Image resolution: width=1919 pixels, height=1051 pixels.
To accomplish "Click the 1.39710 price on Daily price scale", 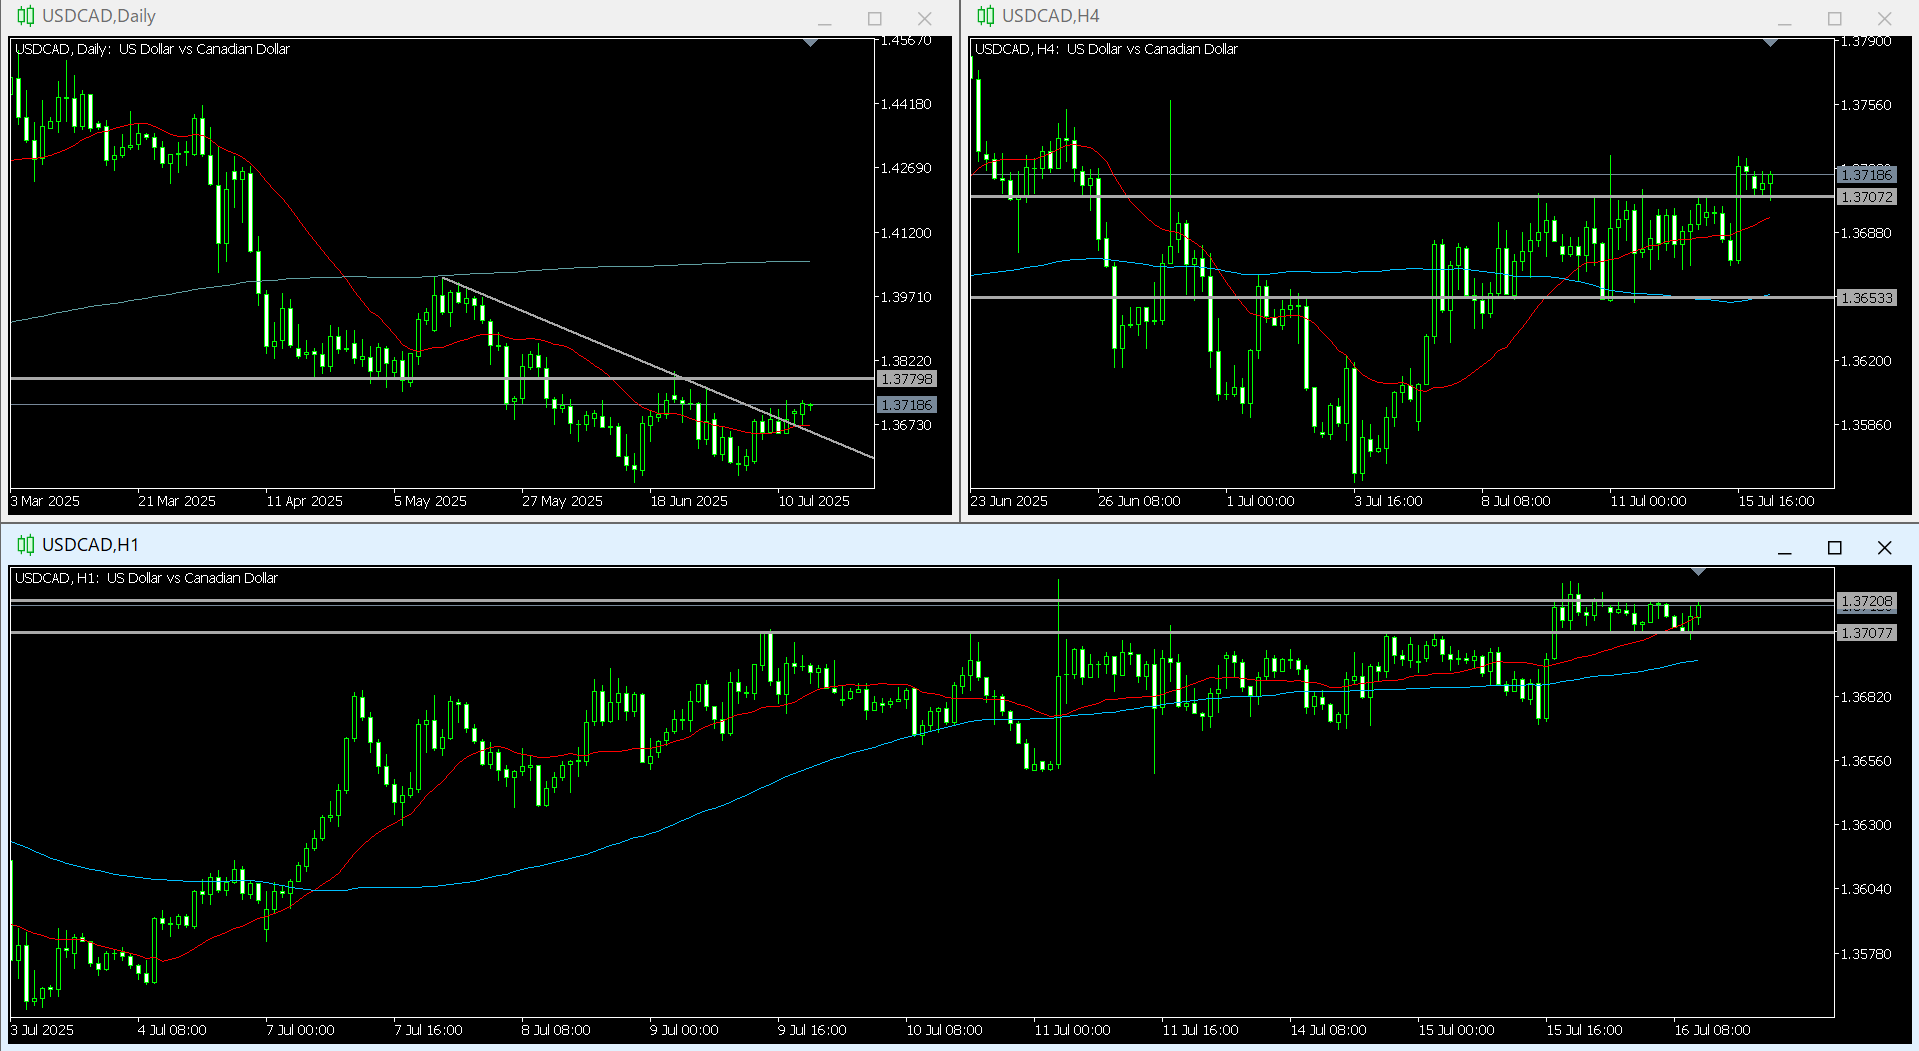I will click(x=905, y=297).
